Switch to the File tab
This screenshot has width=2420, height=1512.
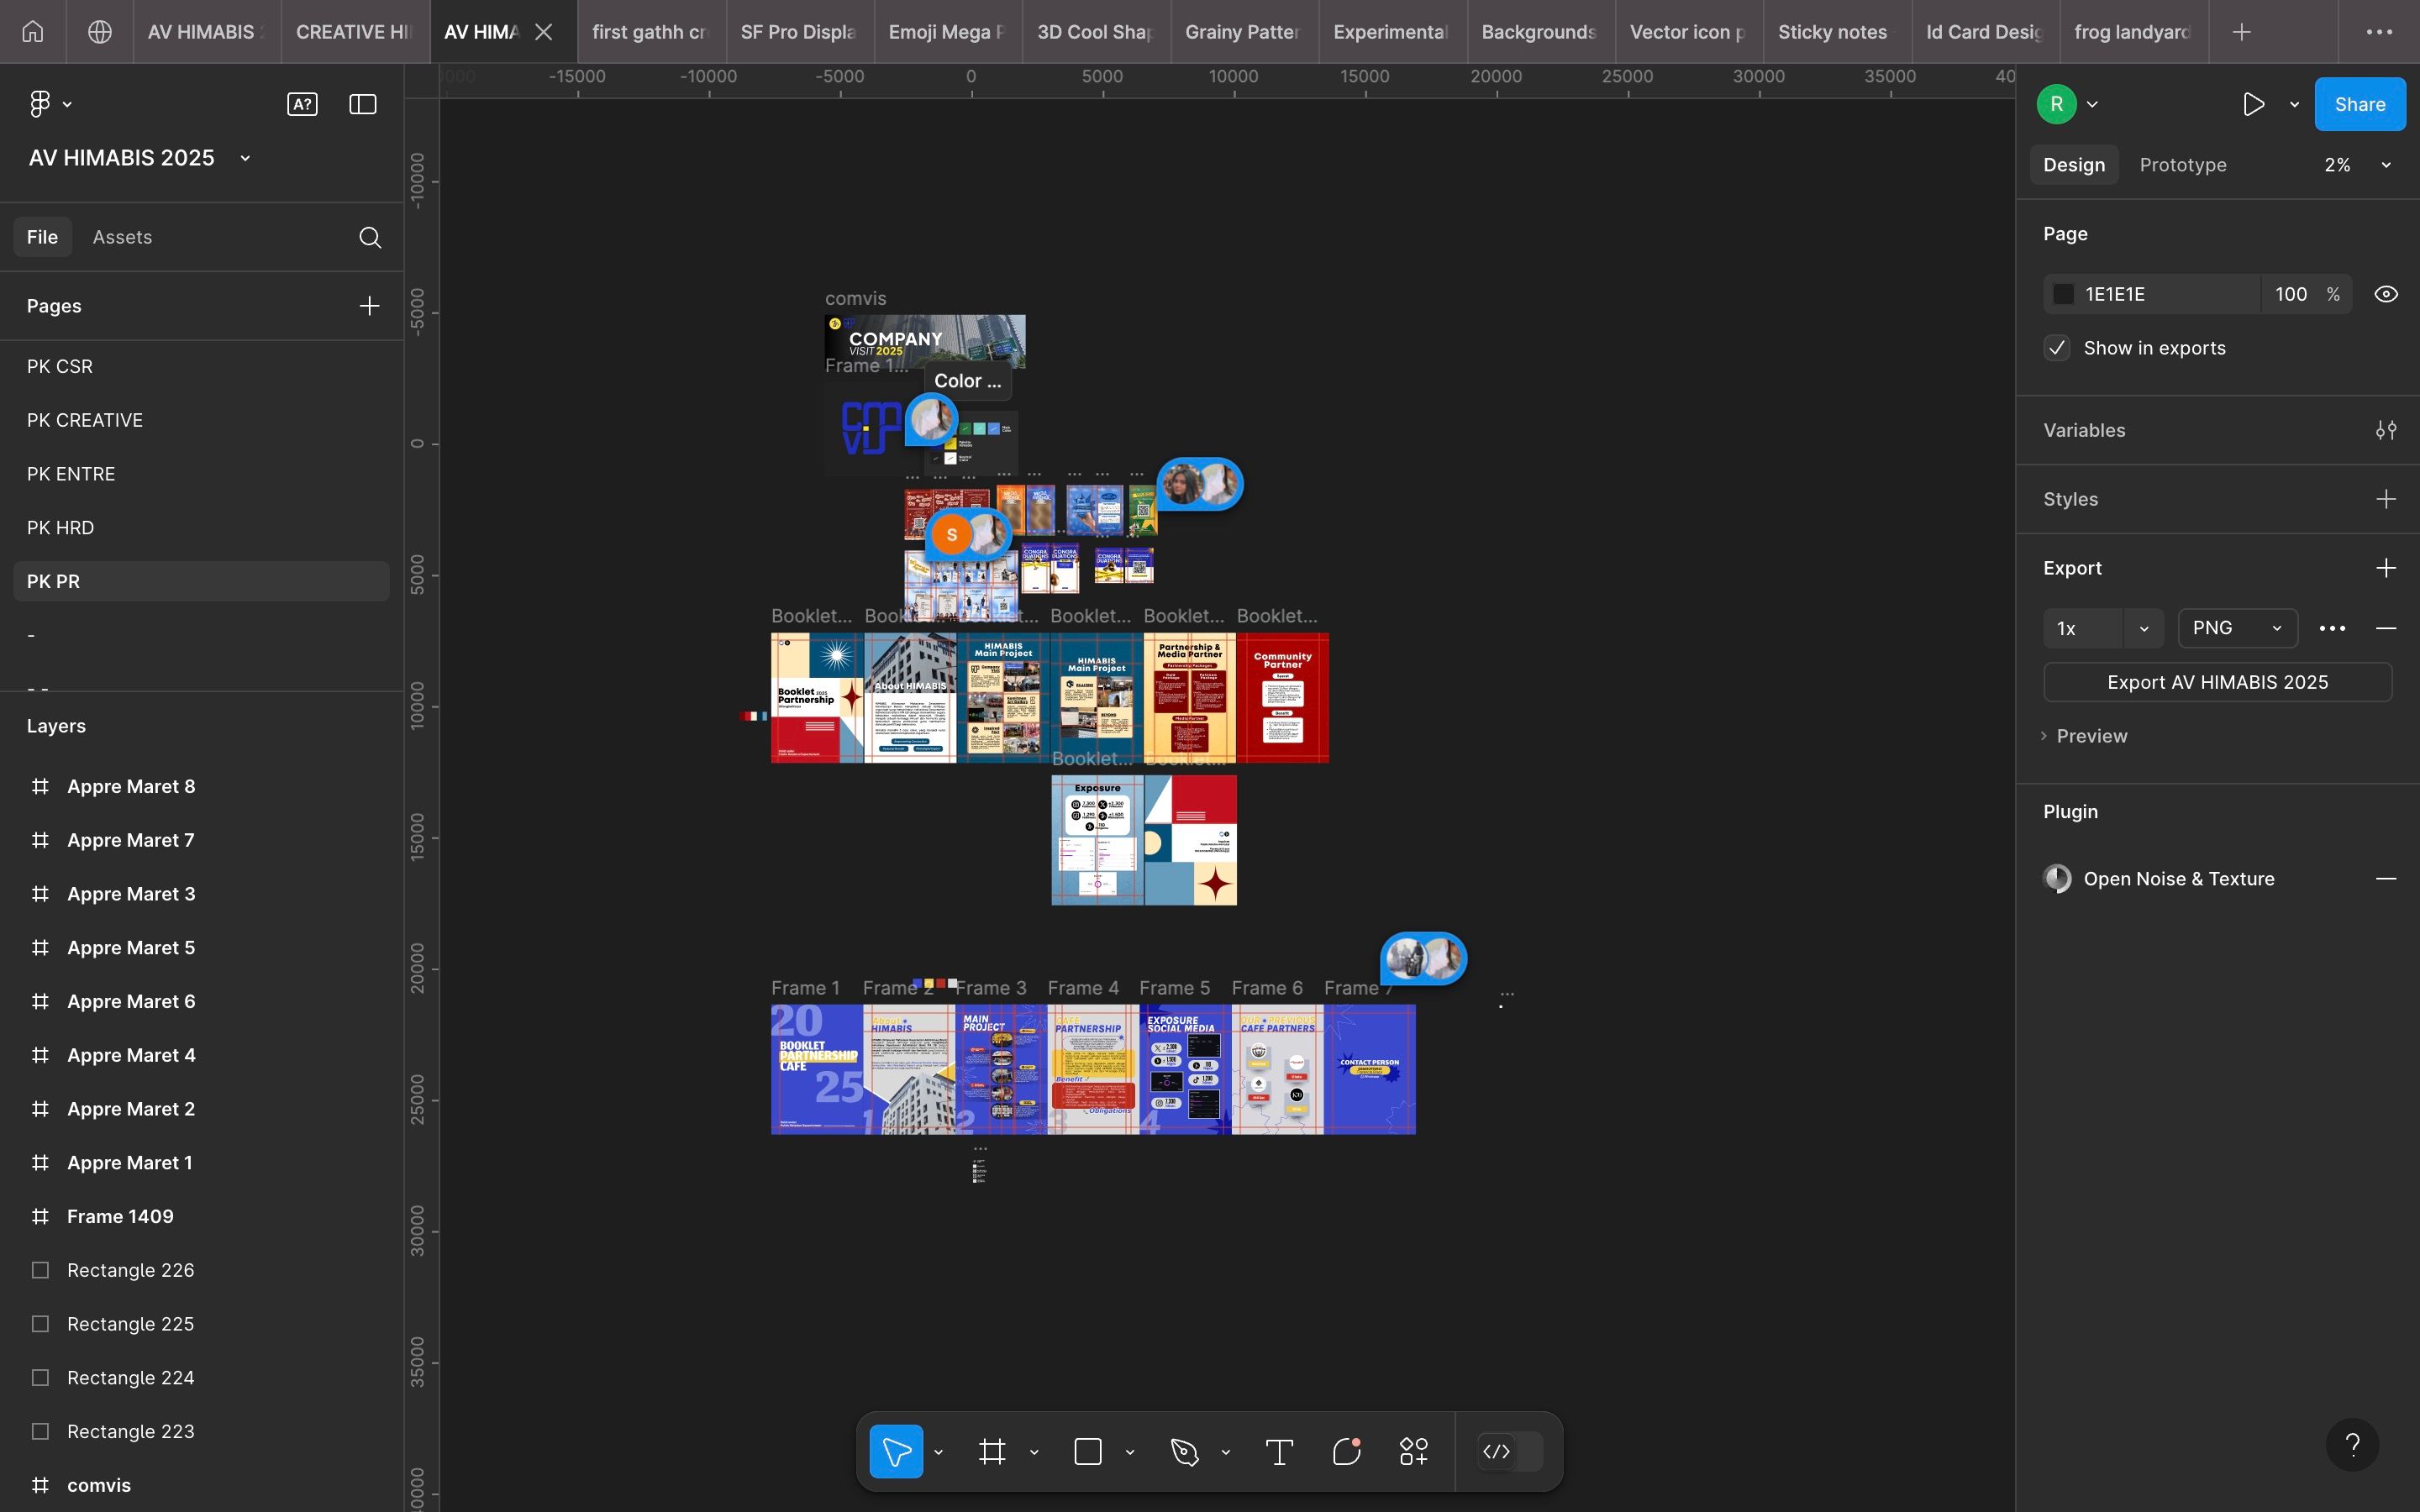(x=42, y=237)
